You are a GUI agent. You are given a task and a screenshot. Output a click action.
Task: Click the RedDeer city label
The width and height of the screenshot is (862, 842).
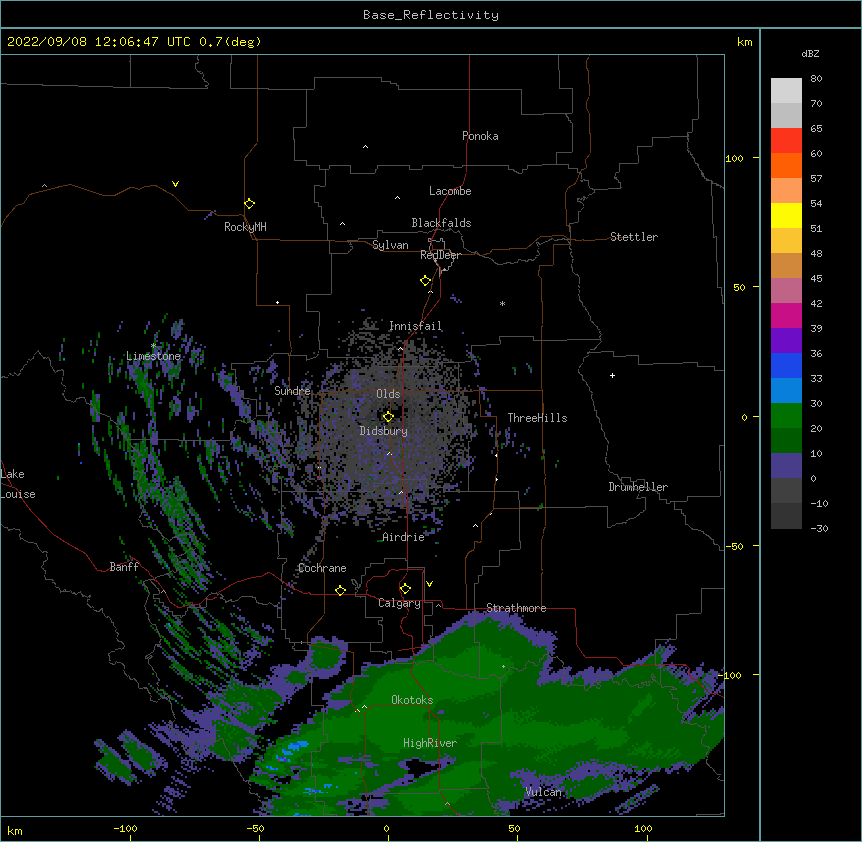coord(440,255)
